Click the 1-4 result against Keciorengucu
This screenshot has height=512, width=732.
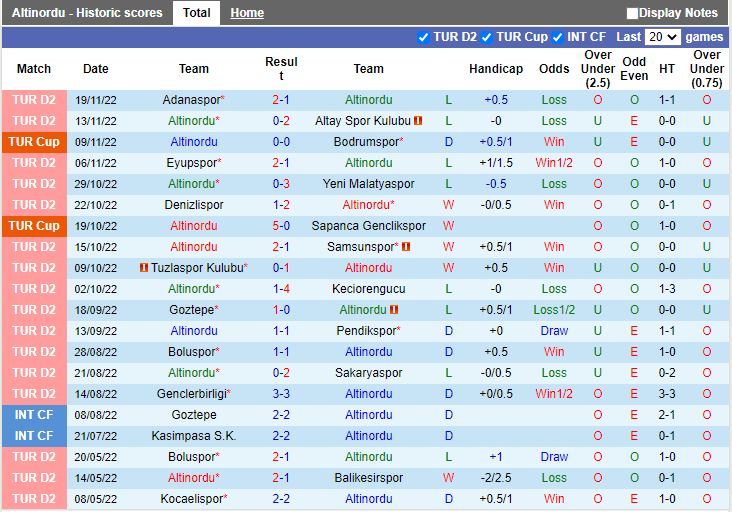point(281,289)
